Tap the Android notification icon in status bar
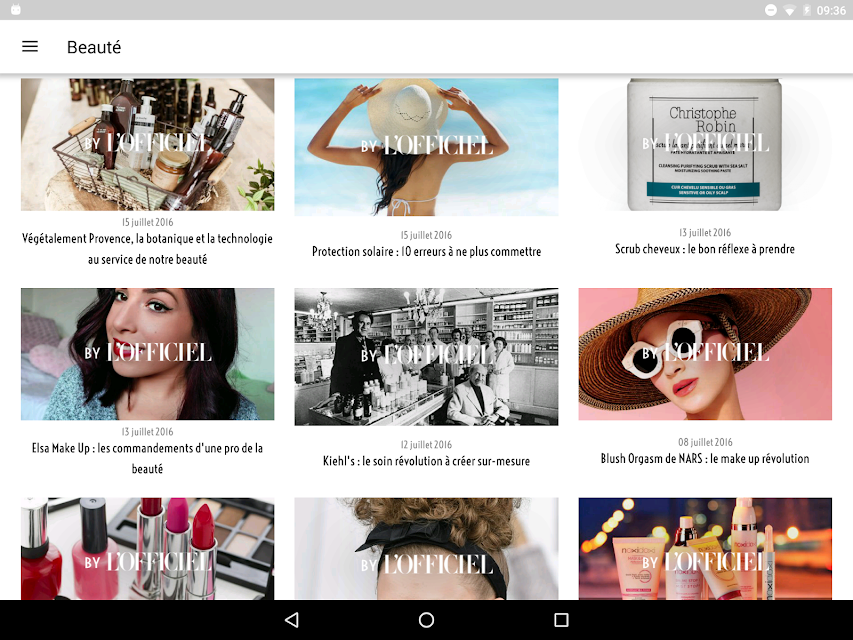 (x=16, y=10)
